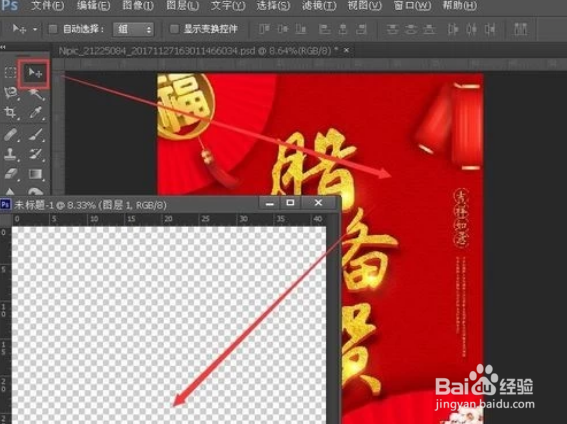
Task: Collapse the toolbox with the double-arrow
Action: pyautogui.click(x=3, y=47)
